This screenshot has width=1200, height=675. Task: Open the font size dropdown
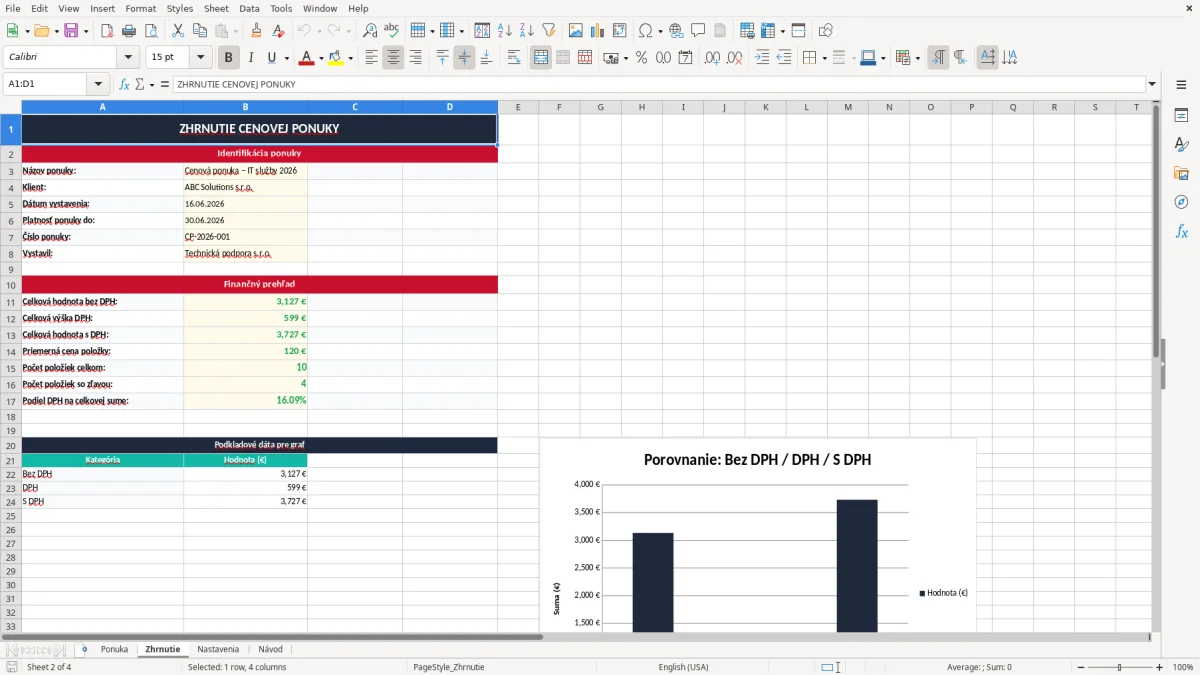[201, 58]
